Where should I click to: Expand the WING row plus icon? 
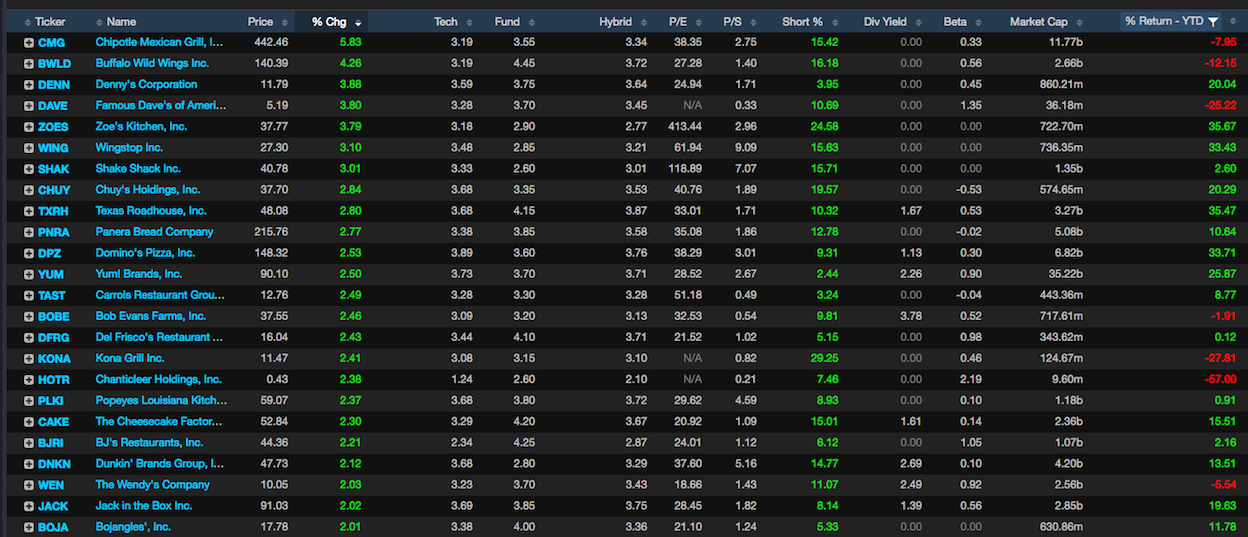[29, 147]
